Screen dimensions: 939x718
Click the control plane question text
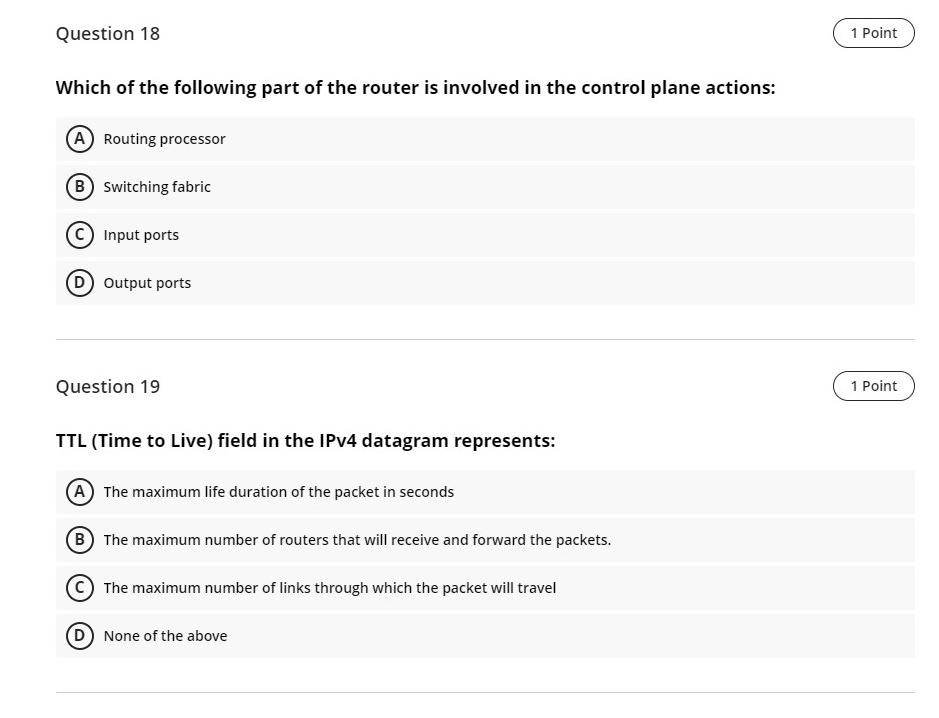pos(415,87)
